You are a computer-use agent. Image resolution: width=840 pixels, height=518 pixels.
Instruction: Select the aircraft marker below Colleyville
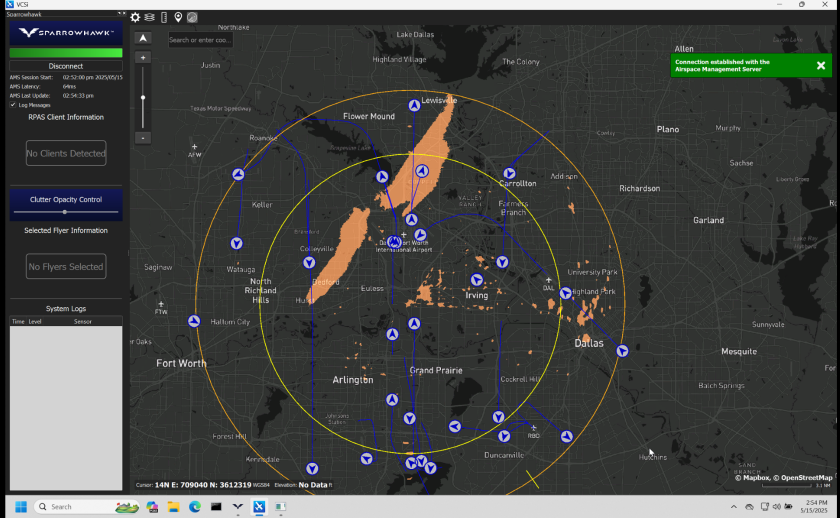tap(309, 262)
